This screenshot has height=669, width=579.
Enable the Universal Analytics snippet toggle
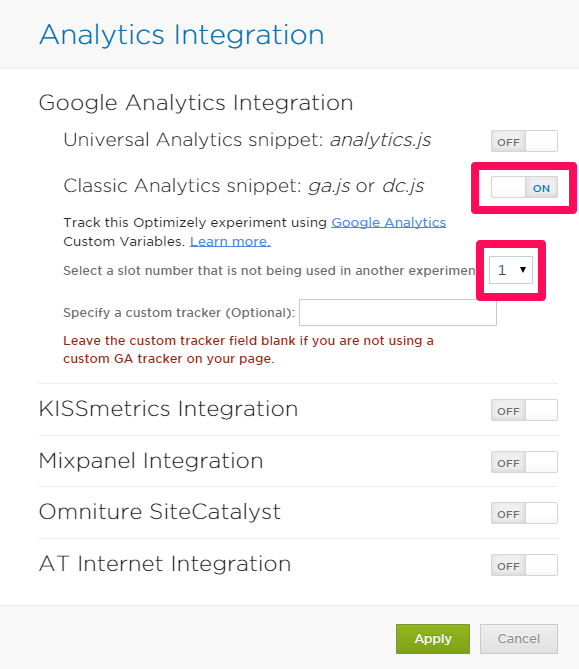tap(524, 141)
